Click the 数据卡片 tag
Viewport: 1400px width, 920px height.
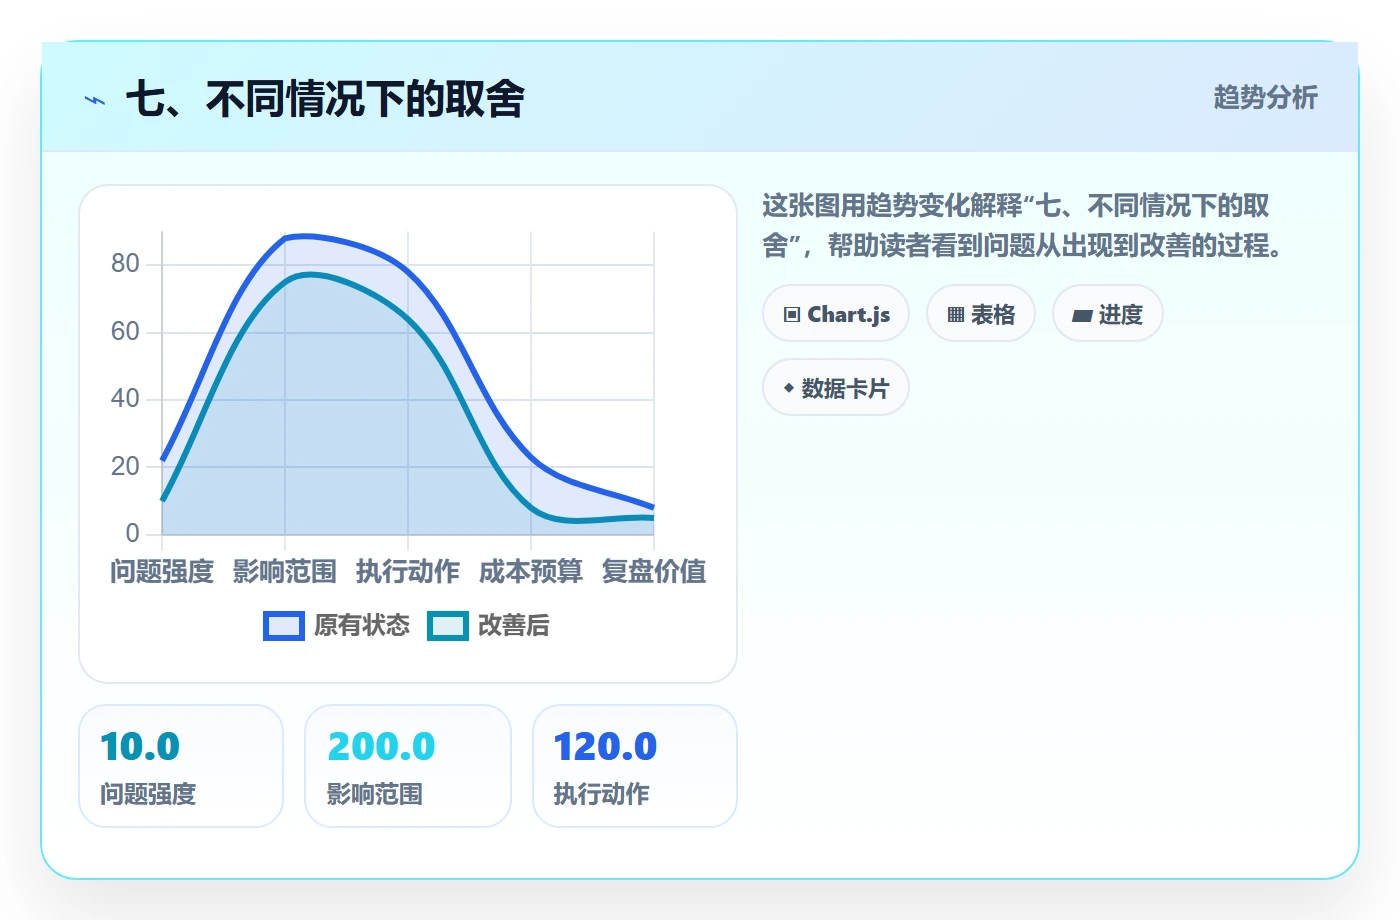tap(836, 388)
